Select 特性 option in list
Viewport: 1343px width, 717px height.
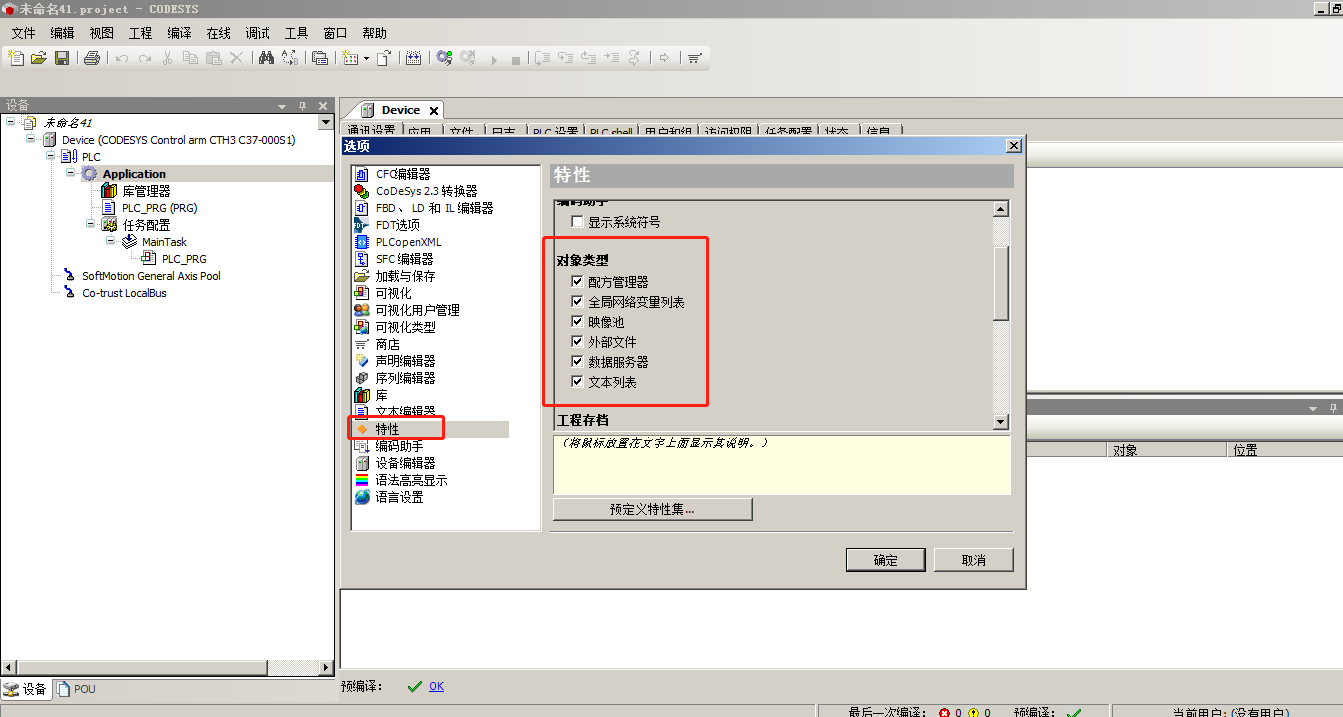tap(387, 429)
